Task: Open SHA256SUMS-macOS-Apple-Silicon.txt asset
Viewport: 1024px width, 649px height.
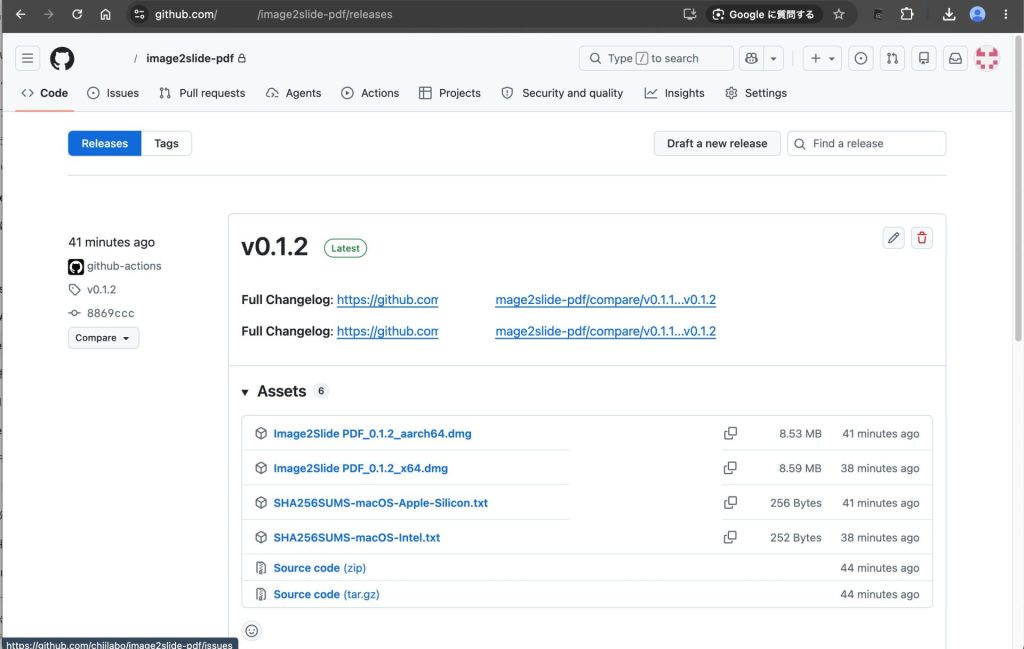Action: click(380, 503)
